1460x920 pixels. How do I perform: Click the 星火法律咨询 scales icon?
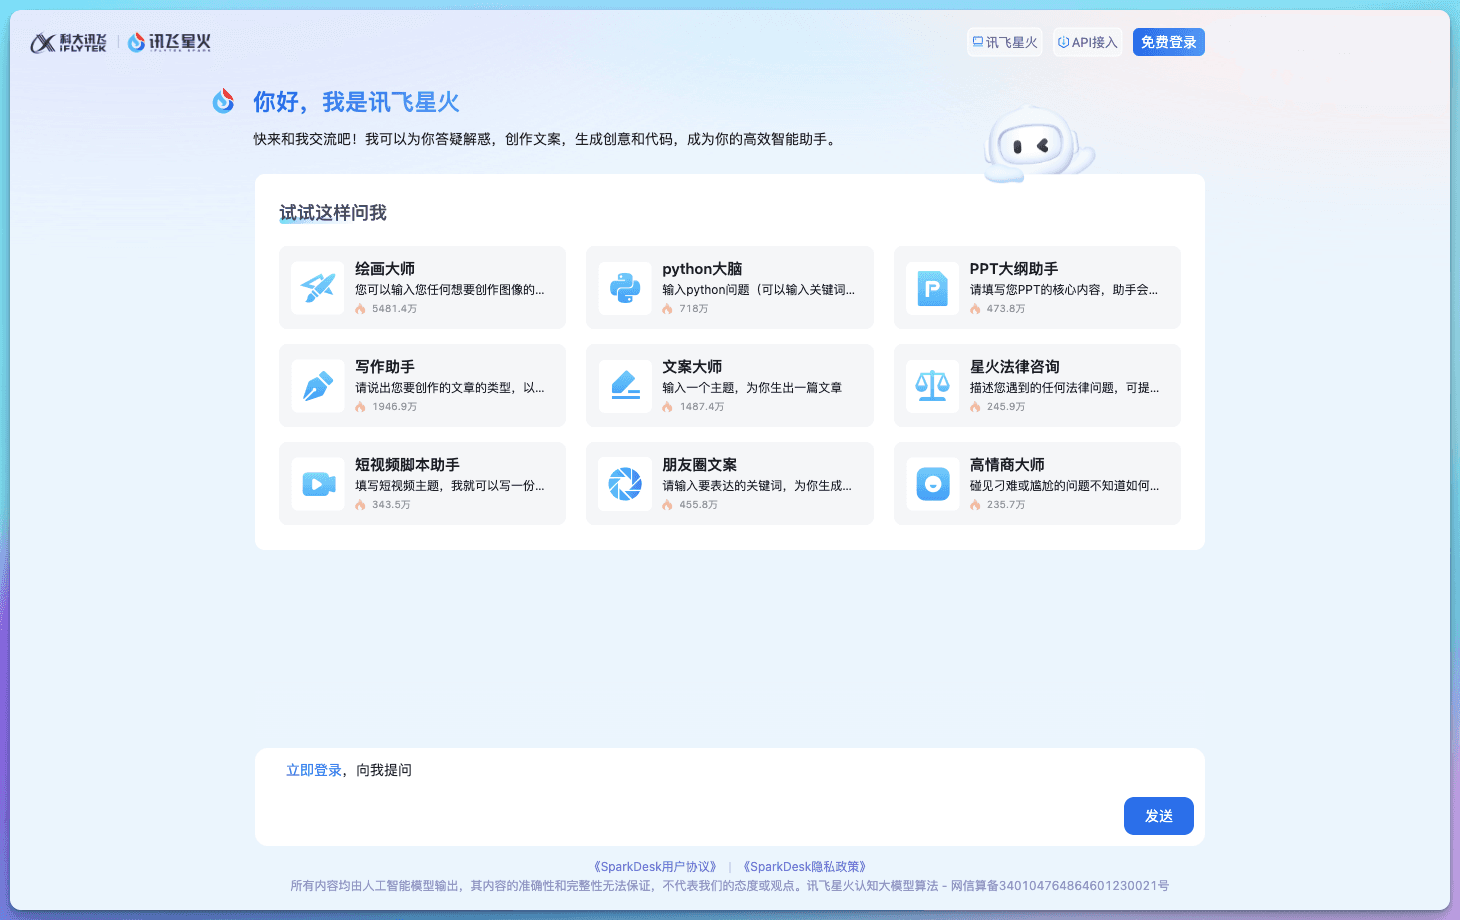[x=932, y=386]
